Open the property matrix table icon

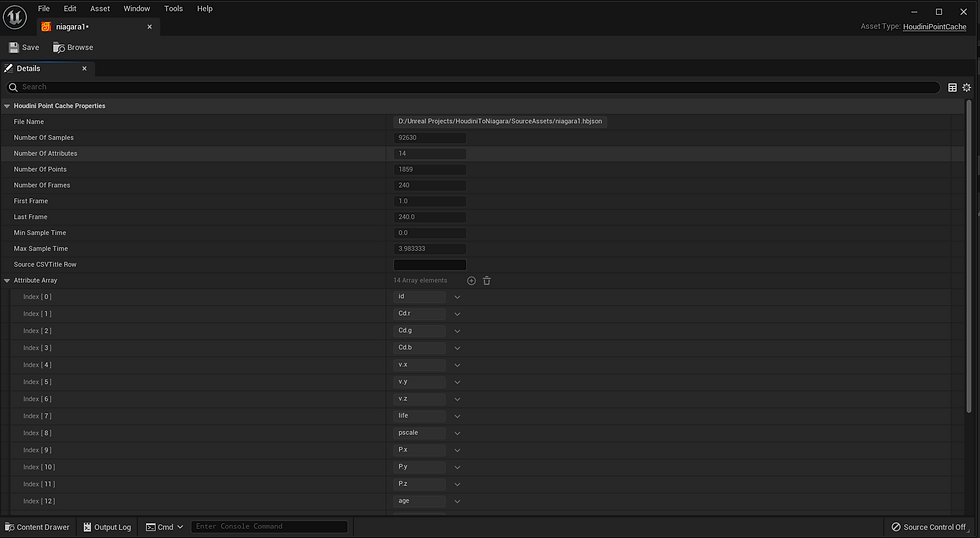952,87
